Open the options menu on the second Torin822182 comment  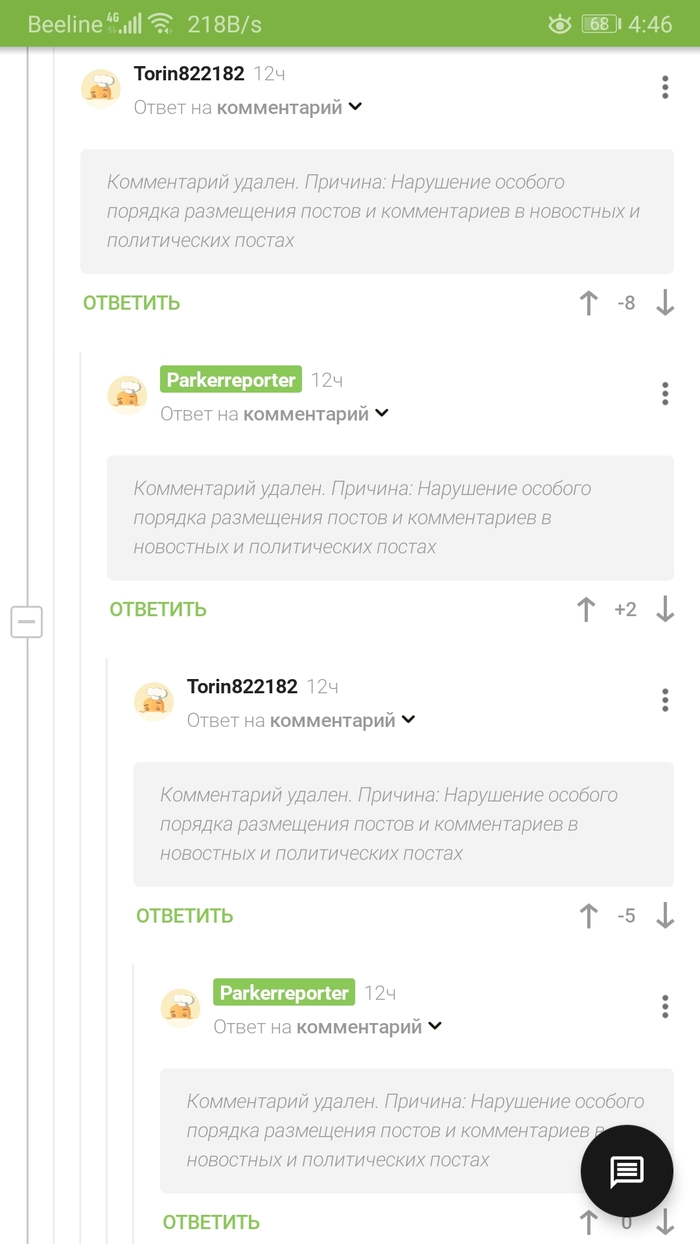tap(665, 700)
